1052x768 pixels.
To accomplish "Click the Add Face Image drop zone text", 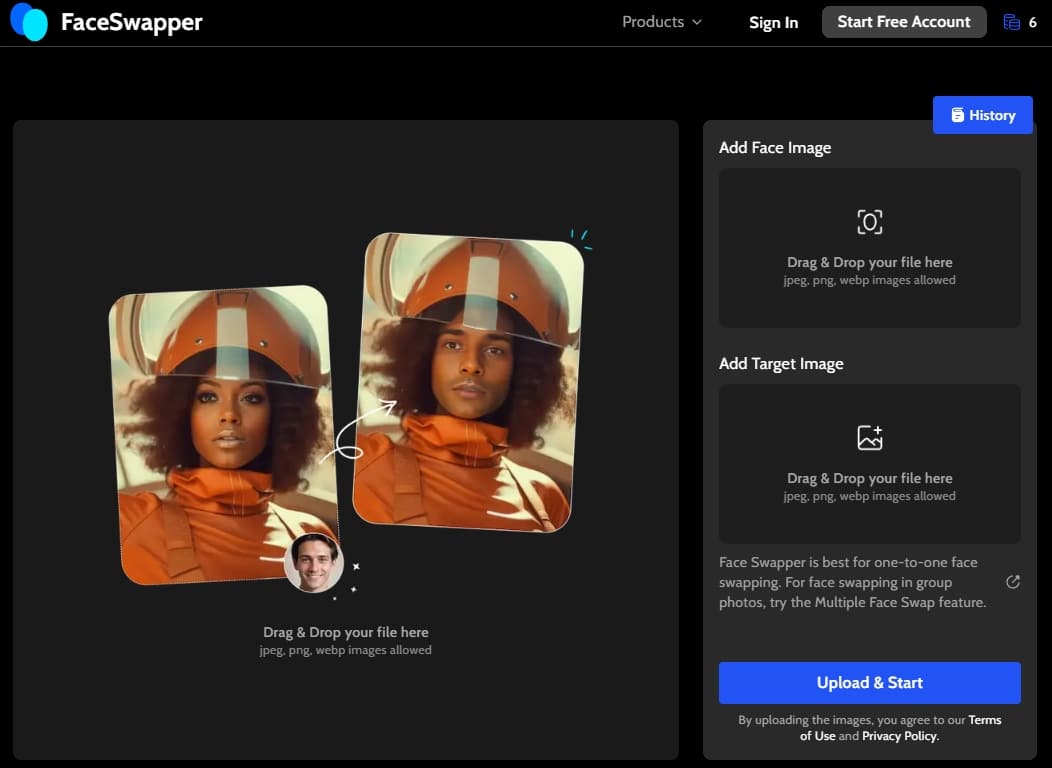I will pyautogui.click(x=869, y=263).
